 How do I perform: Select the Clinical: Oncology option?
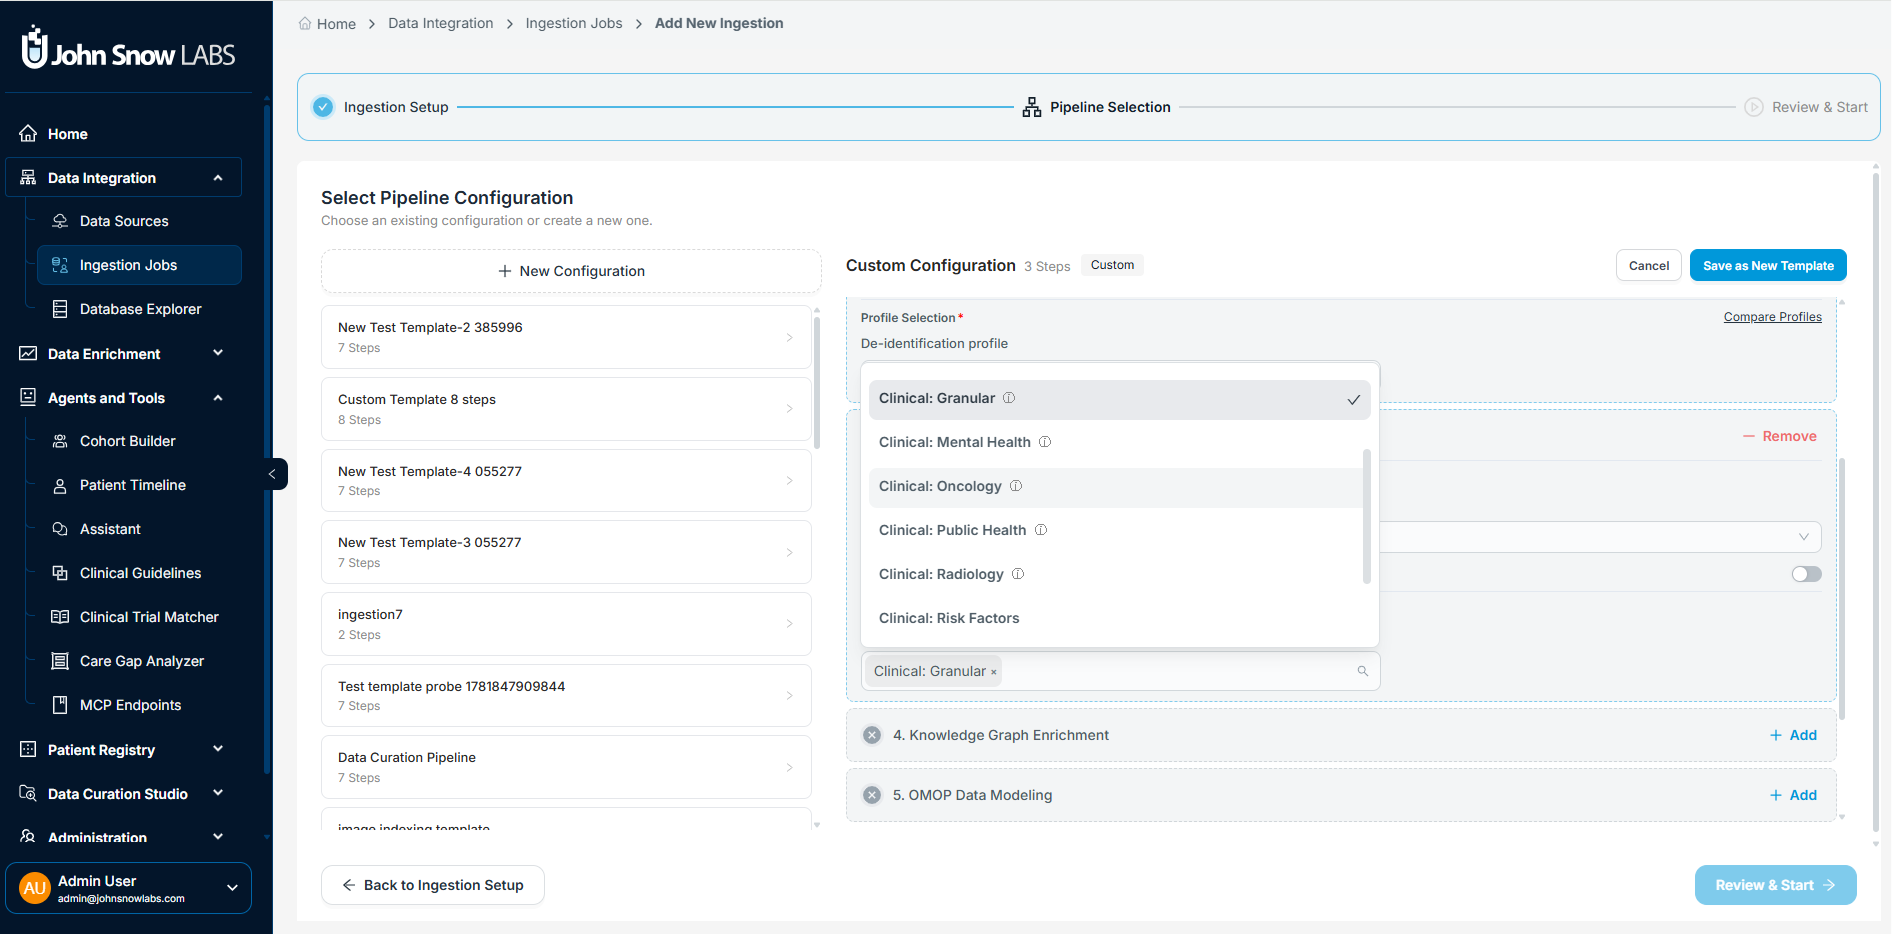coord(1116,486)
